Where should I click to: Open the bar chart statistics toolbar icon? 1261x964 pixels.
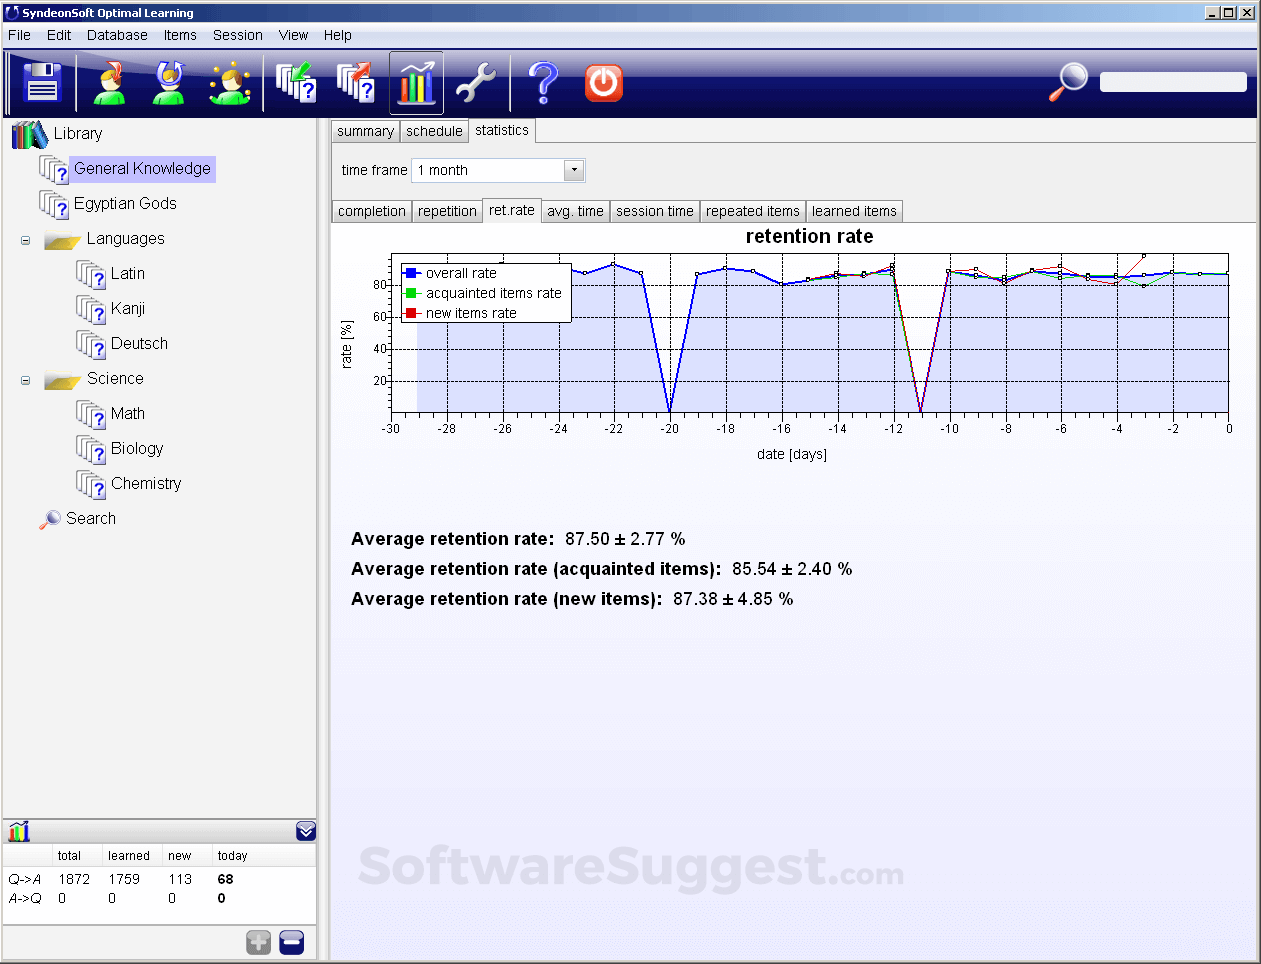point(416,83)
